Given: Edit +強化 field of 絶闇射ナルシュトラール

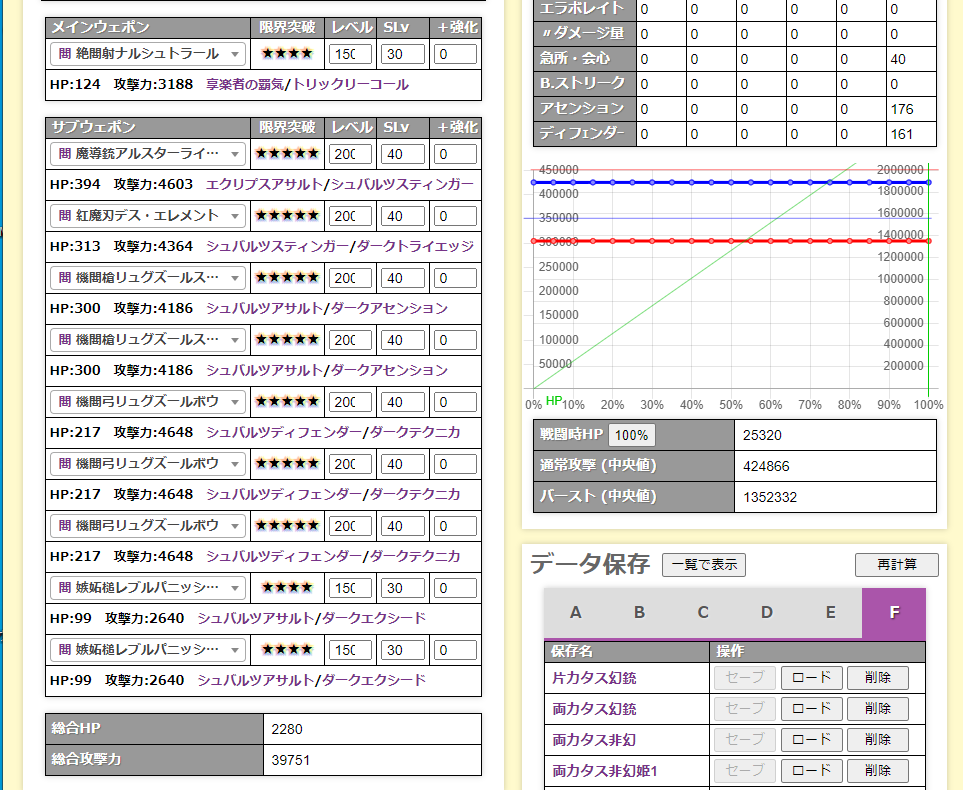Looking at the screenshot, I should 455,54.
